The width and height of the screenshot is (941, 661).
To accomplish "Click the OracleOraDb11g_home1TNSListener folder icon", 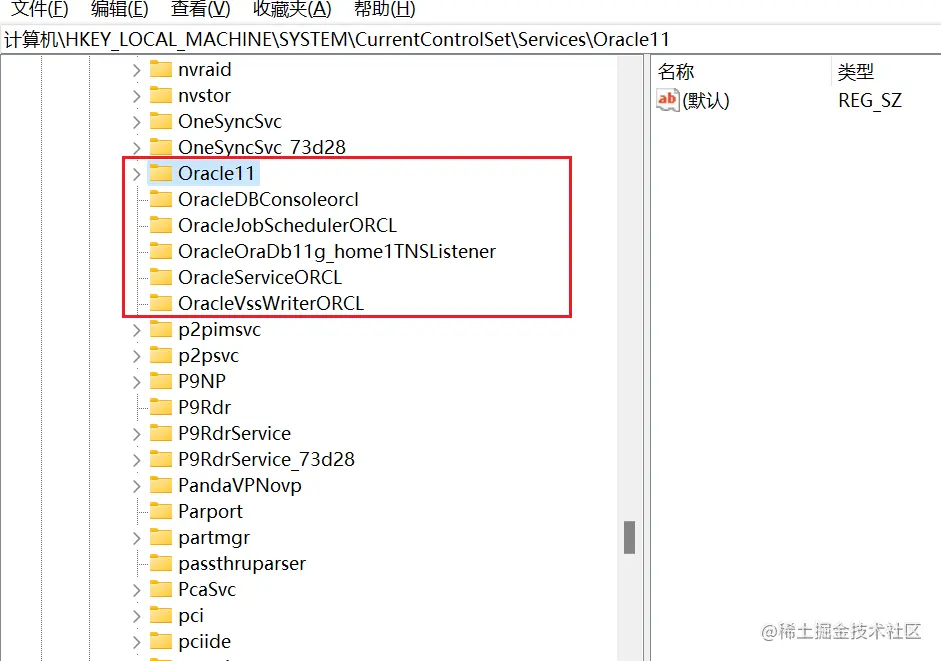I will coord(160,251).
